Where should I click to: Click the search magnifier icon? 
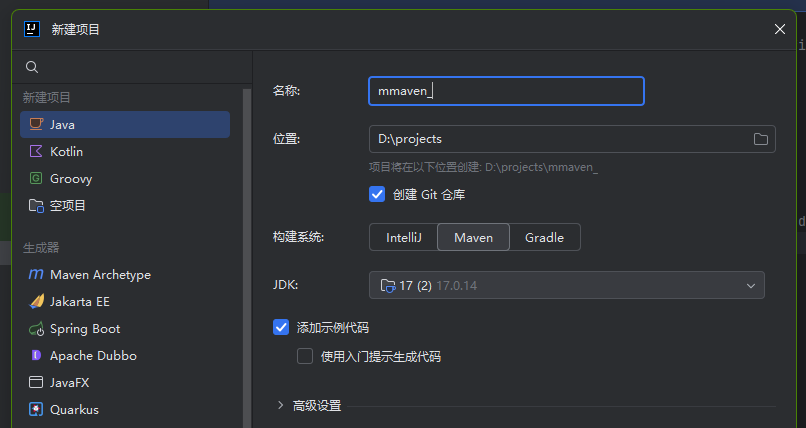point(32,67)
